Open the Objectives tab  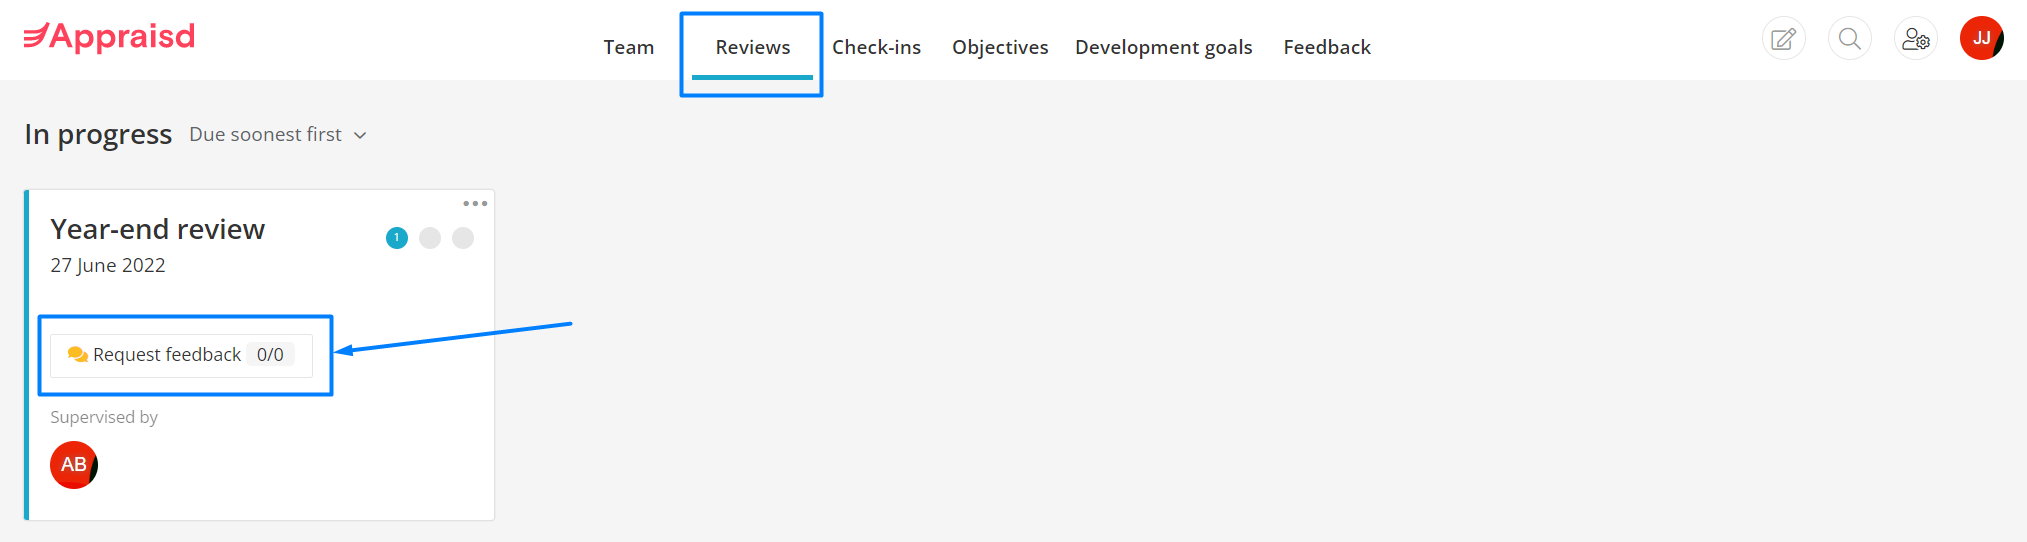pos(1000,47)
